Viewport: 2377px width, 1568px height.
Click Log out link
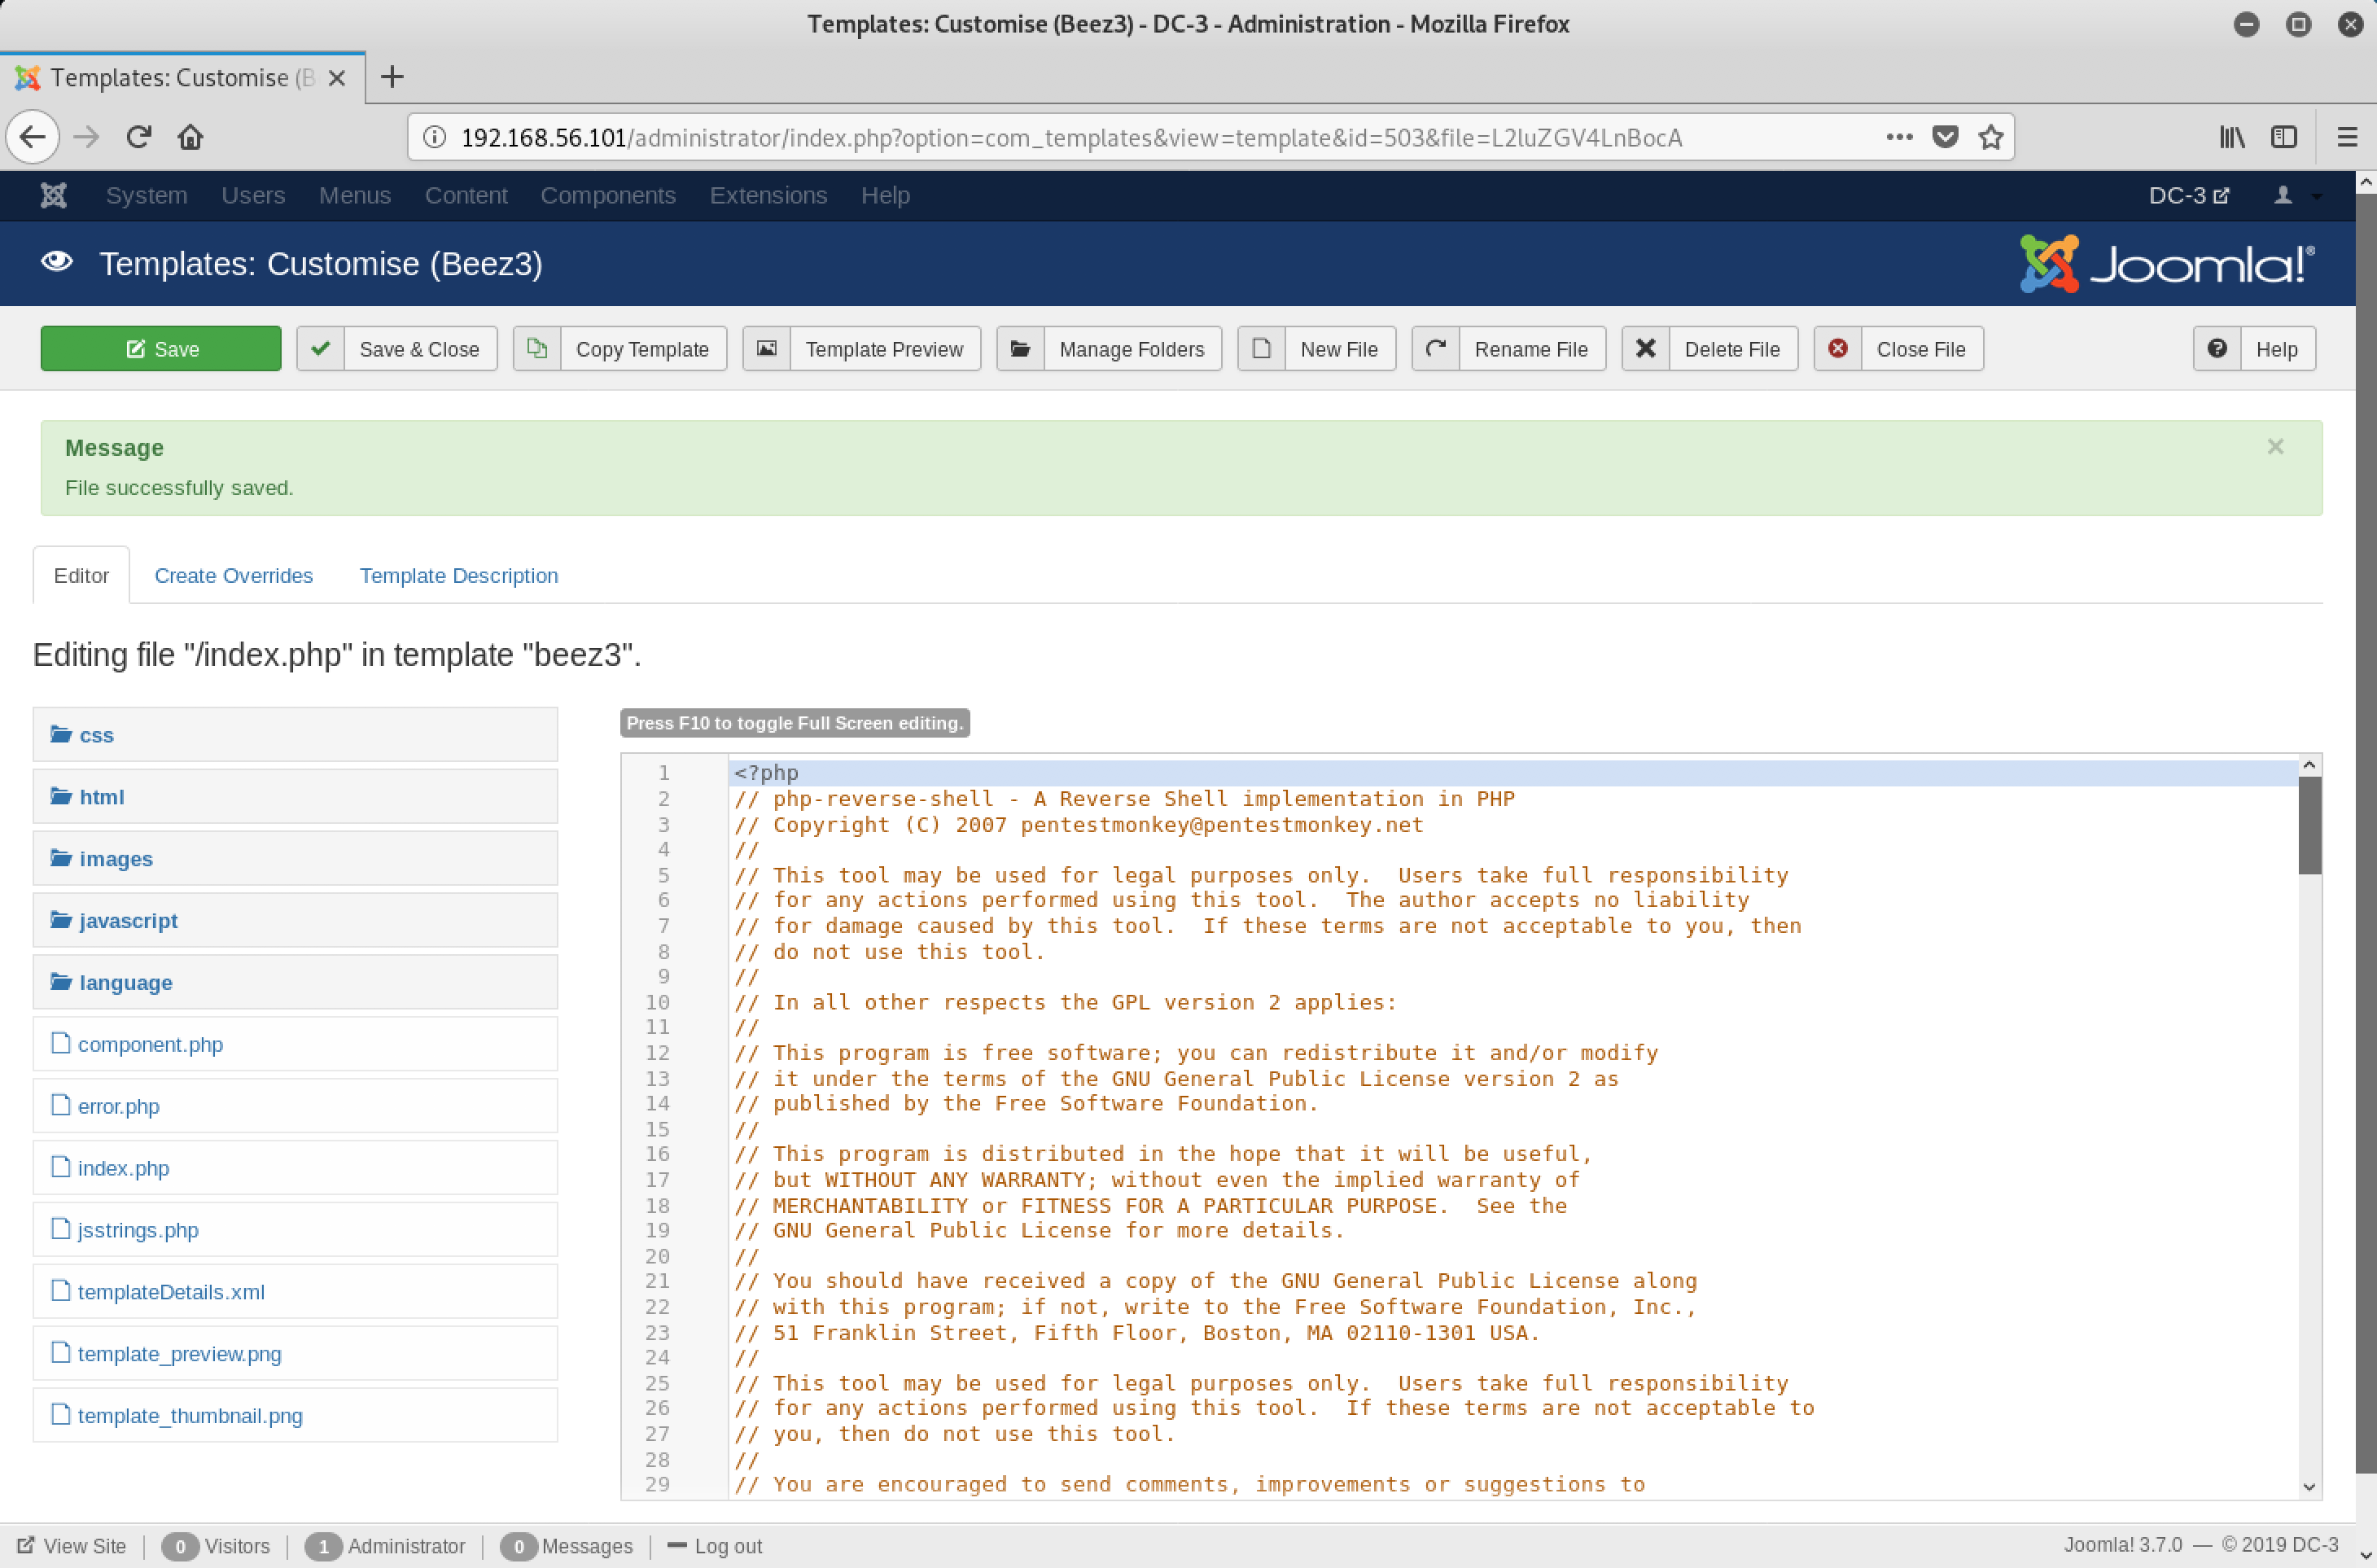[x=715, y=1546]
